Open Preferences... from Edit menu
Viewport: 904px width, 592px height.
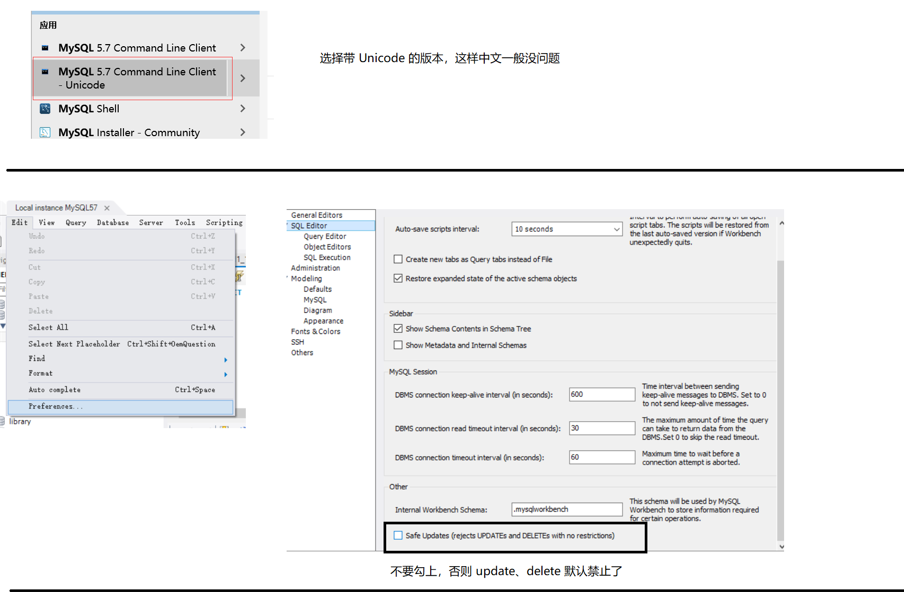tap(121, 407)
